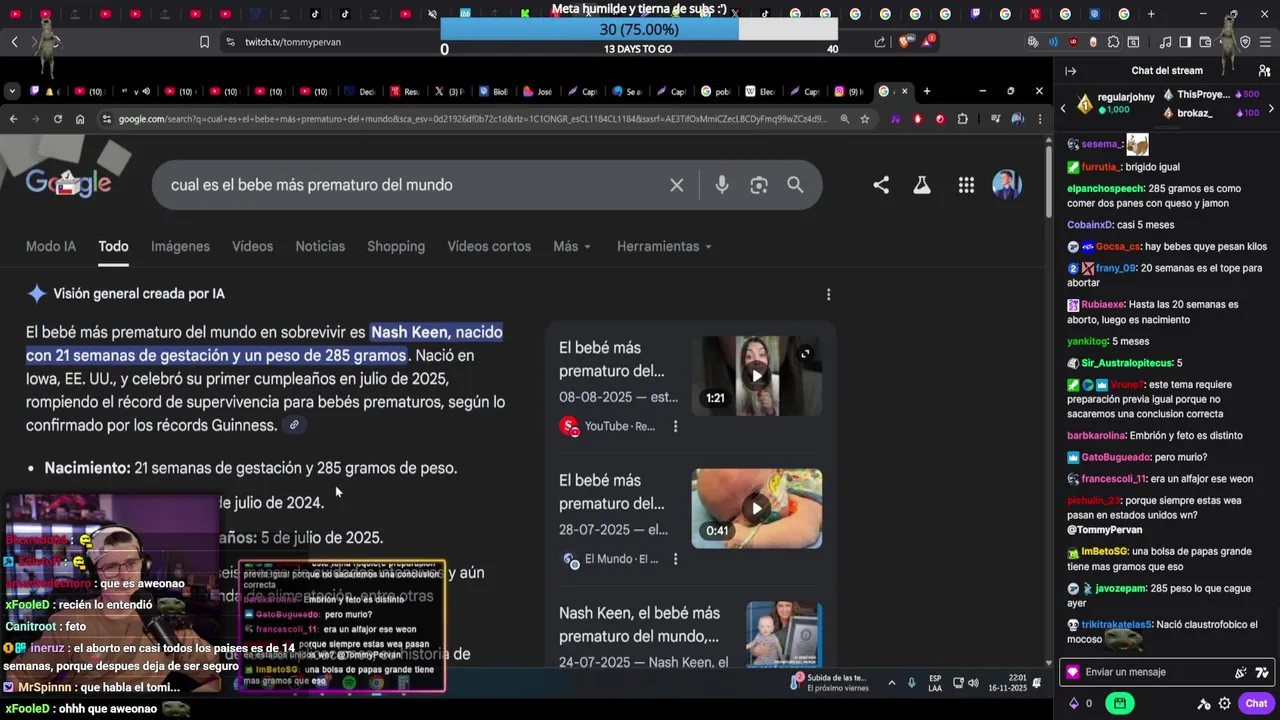Open the Subida de las te... weather widget
The height and width of the screenshot is (720, 1280).
tap(830, 683)
